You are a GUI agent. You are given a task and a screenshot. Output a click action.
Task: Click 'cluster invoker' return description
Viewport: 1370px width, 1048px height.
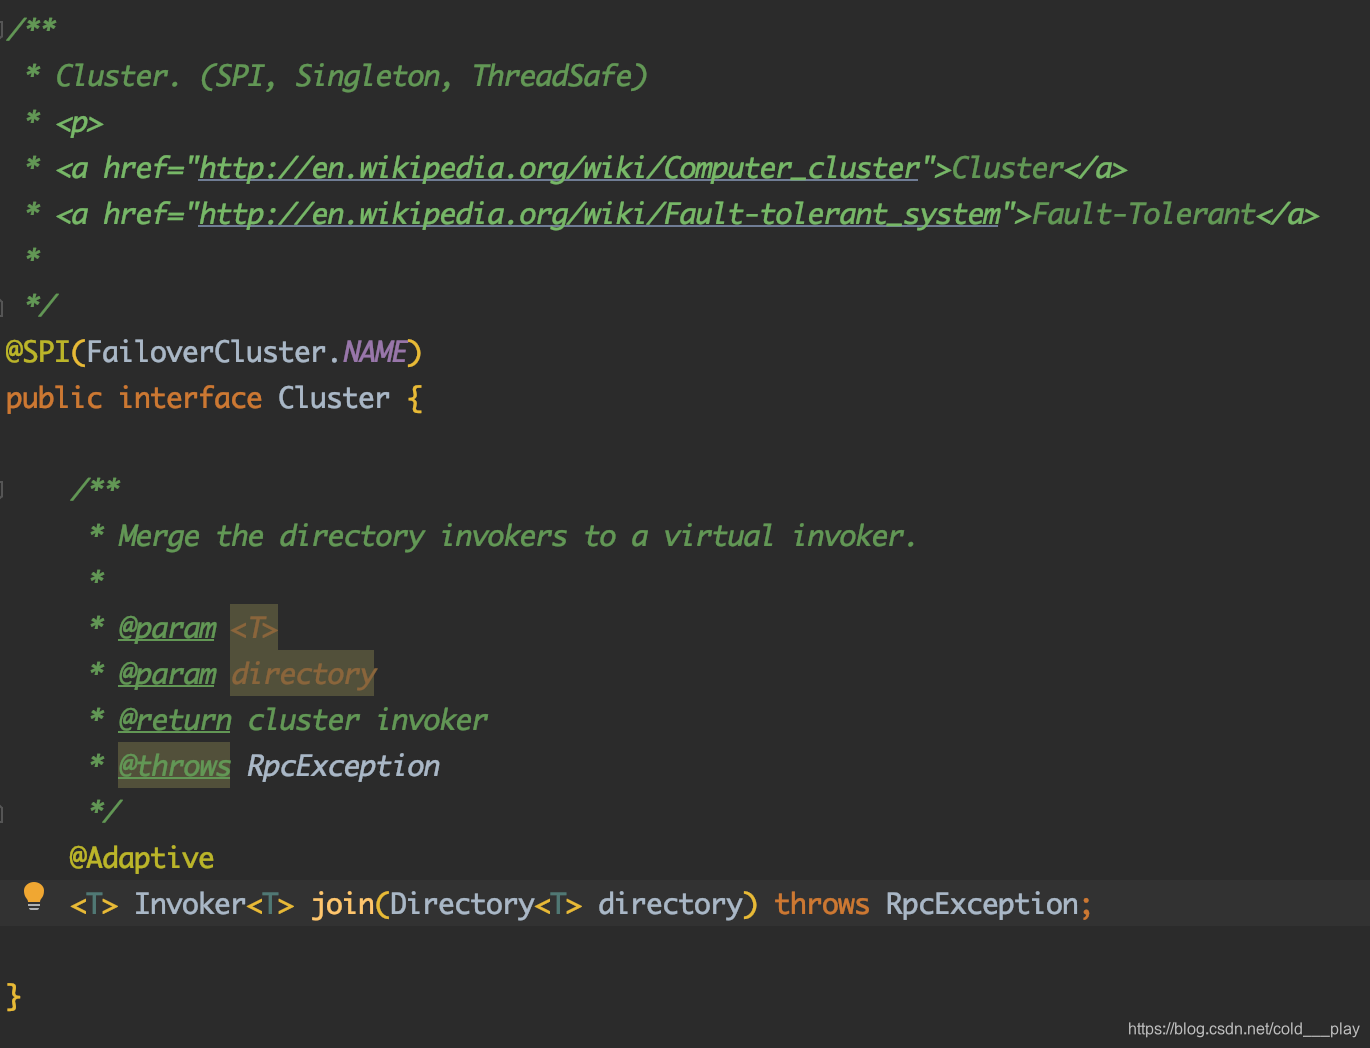pyautogui.click(x=367, y=720)
